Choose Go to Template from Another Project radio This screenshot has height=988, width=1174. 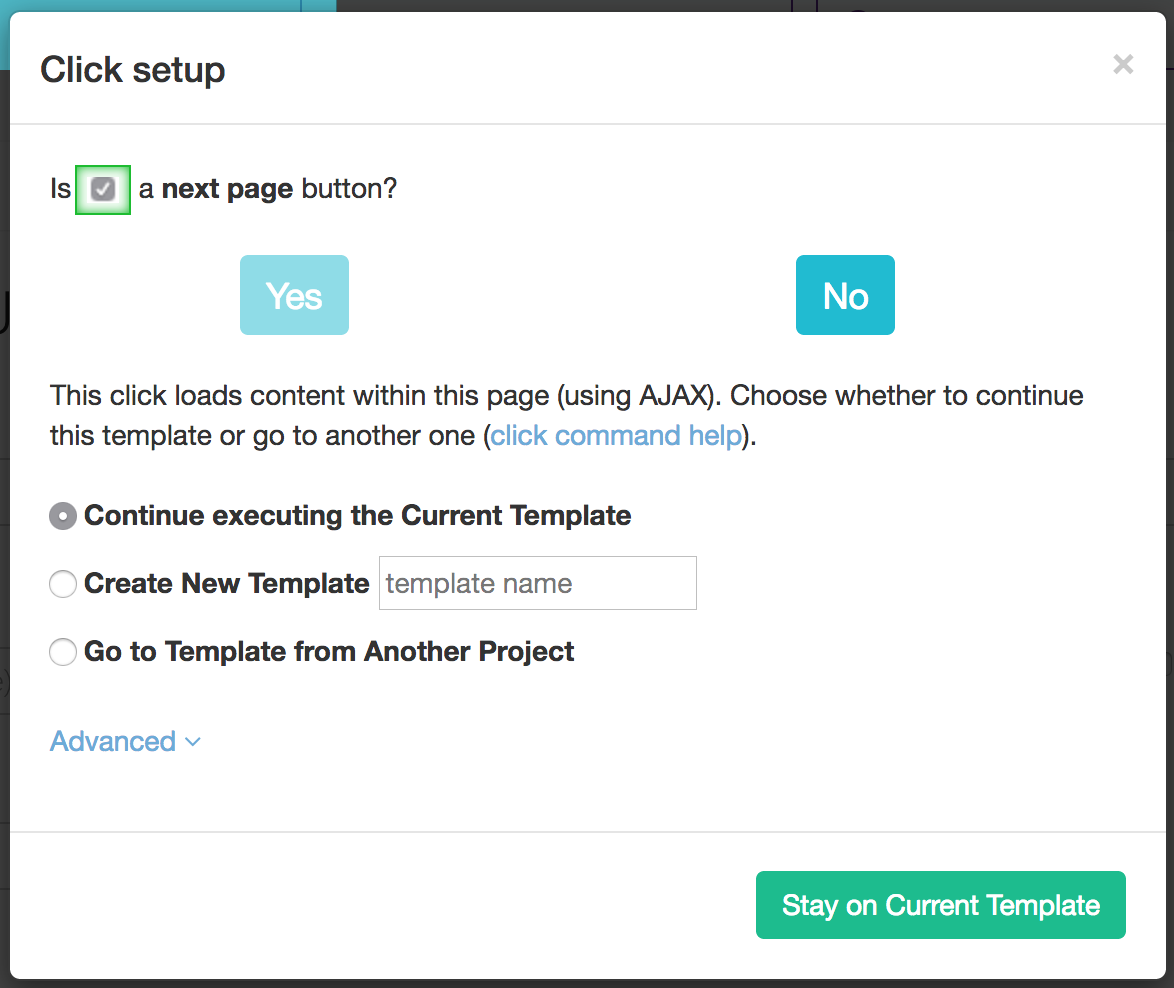coord(63,653)
